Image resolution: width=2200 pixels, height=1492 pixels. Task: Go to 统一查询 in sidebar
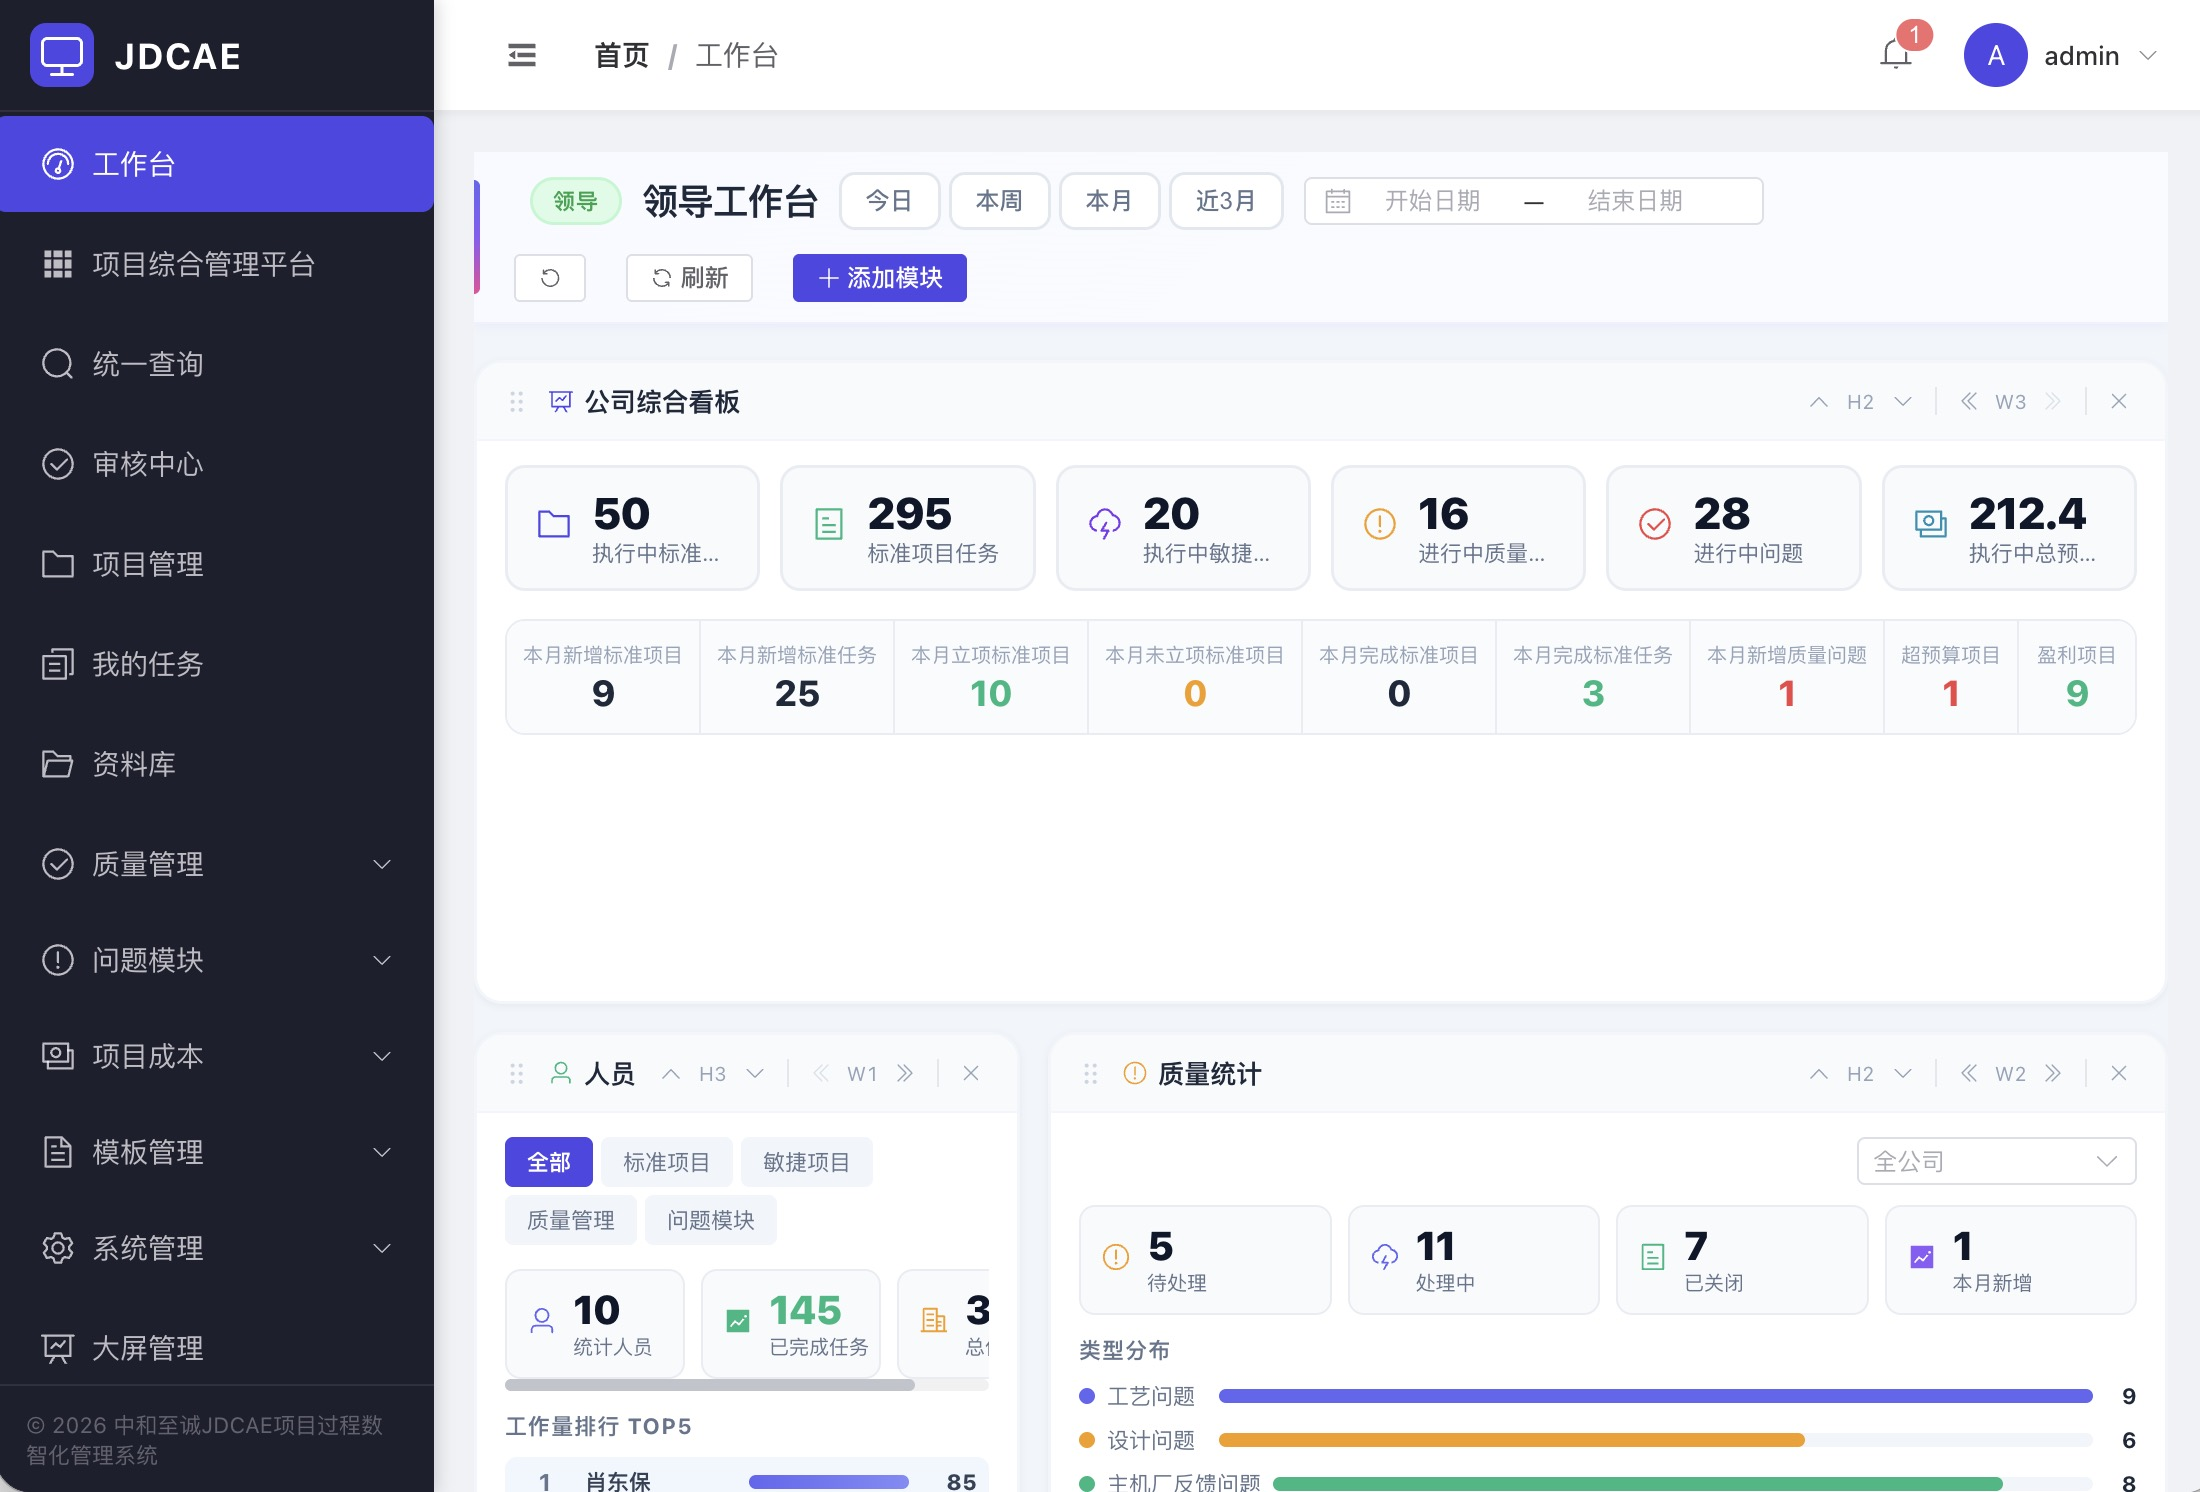coord(217,364)
